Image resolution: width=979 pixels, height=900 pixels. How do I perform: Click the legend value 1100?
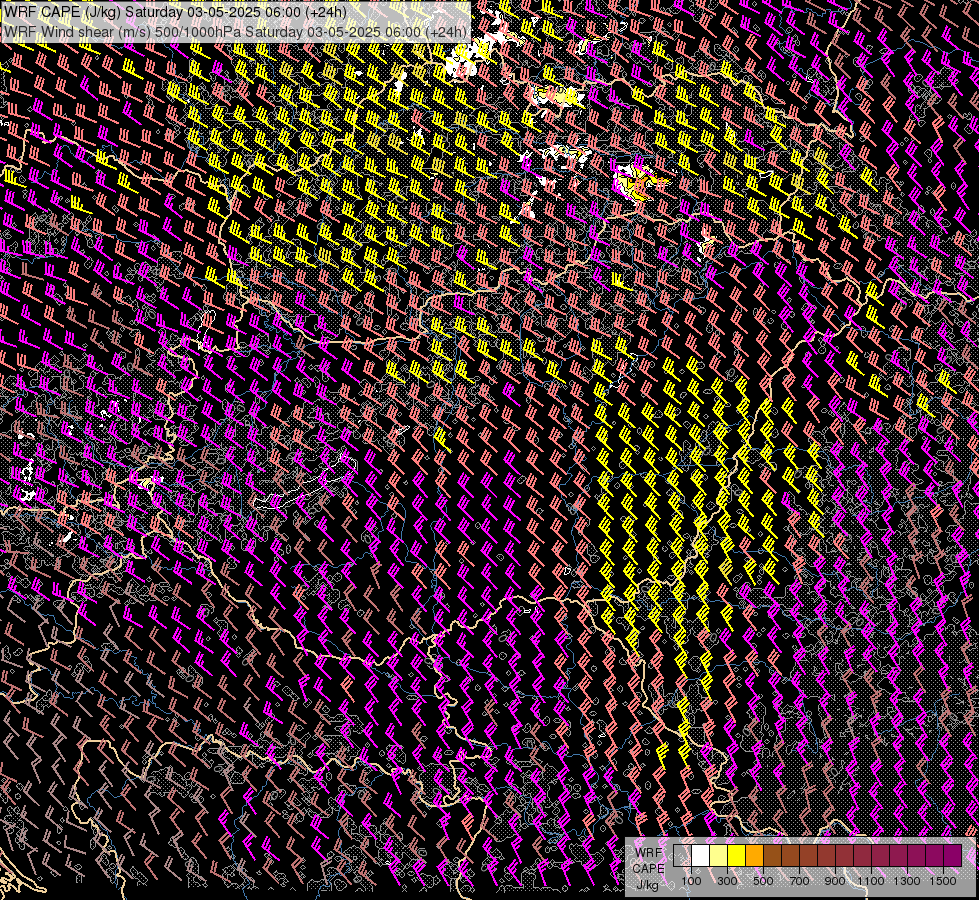point(870,881)
